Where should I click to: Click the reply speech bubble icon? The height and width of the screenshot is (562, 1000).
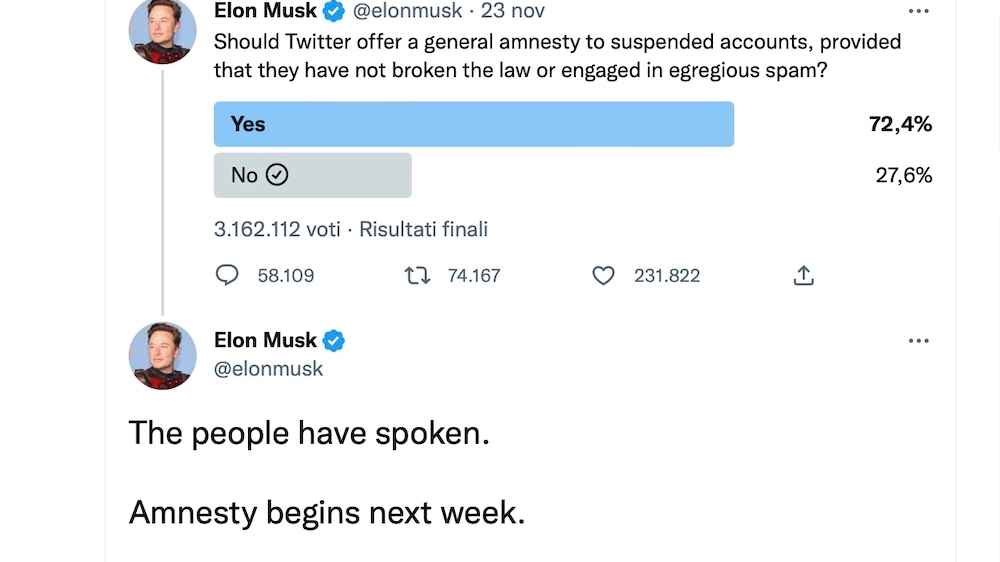pyautogui.click(x=226, y=275)
